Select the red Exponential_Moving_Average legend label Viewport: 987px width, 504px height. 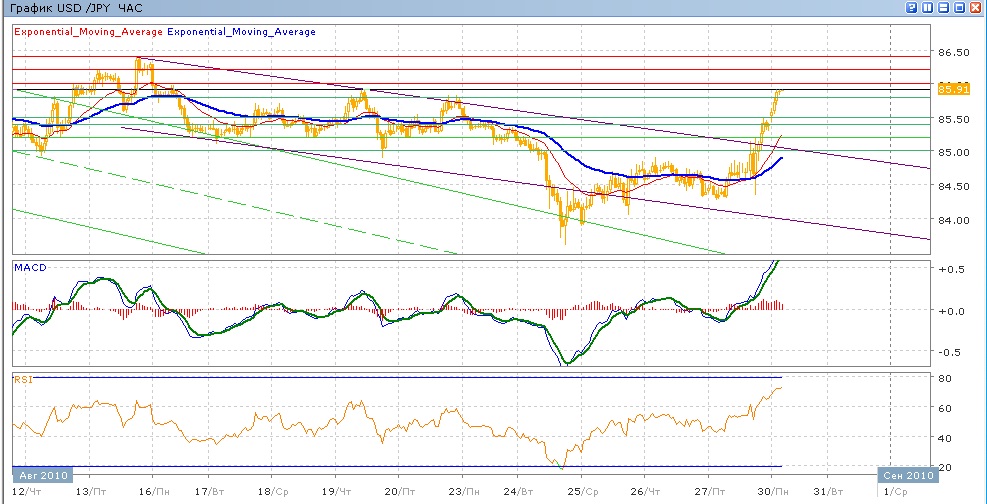click(87, 32)
